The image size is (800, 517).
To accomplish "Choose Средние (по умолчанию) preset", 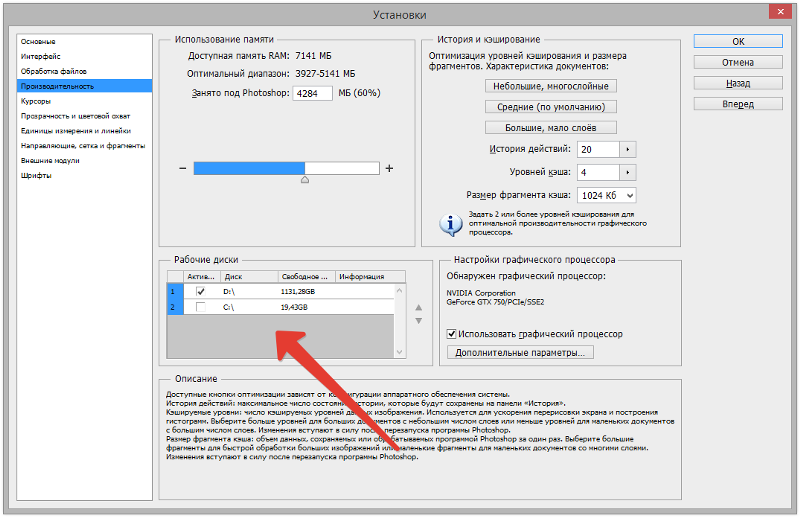I will tap(551, 107).
